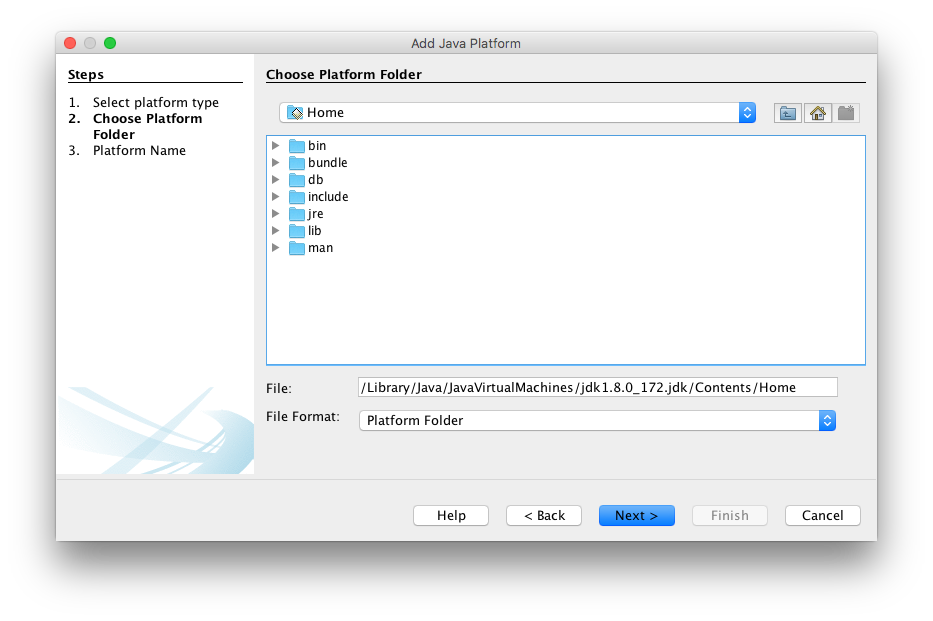Click the New Folder icon
The image size is (933, 621).
pos(846,112)
